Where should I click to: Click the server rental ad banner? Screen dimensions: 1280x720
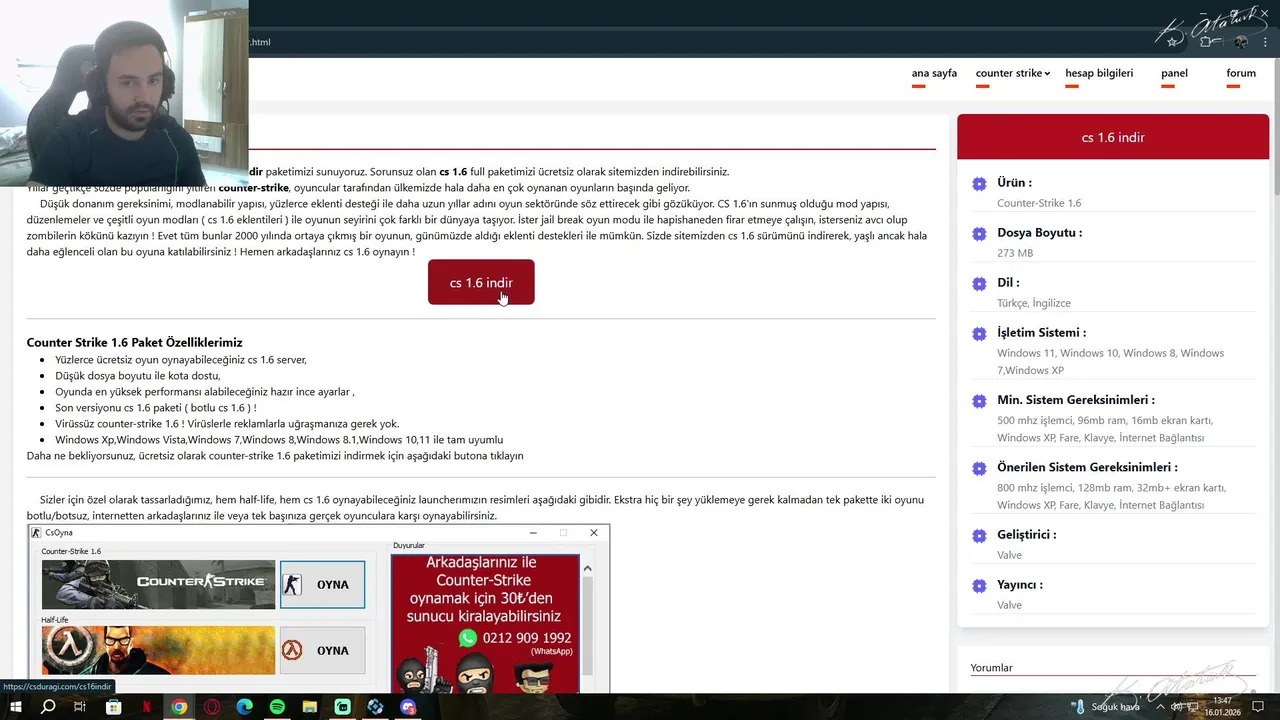pos(485,623)
